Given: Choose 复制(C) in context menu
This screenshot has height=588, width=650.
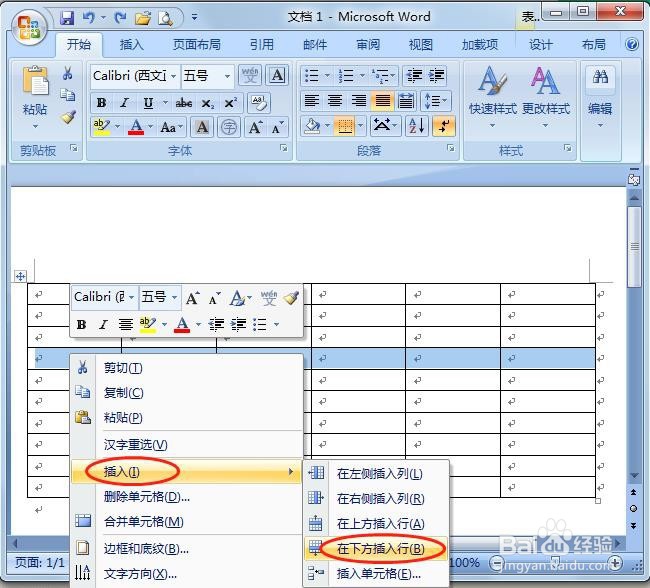Looking at the screenshot, I should [187, 392].
